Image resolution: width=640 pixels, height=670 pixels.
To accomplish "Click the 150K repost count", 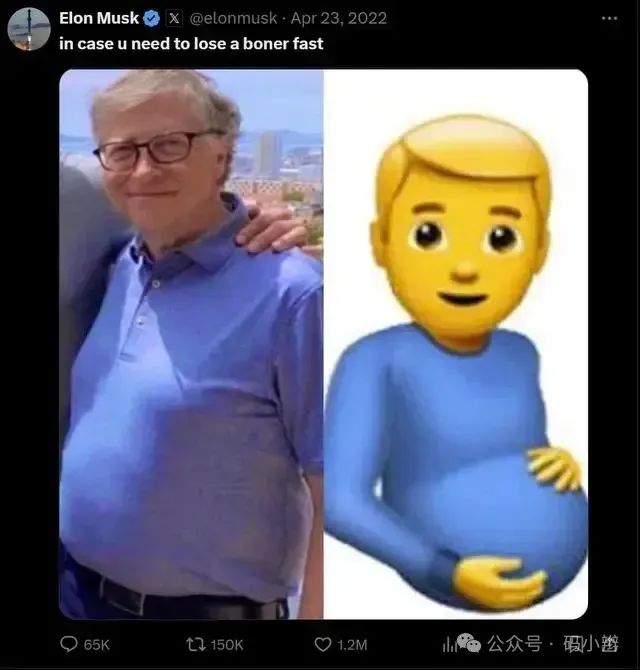I will point(227,645).
